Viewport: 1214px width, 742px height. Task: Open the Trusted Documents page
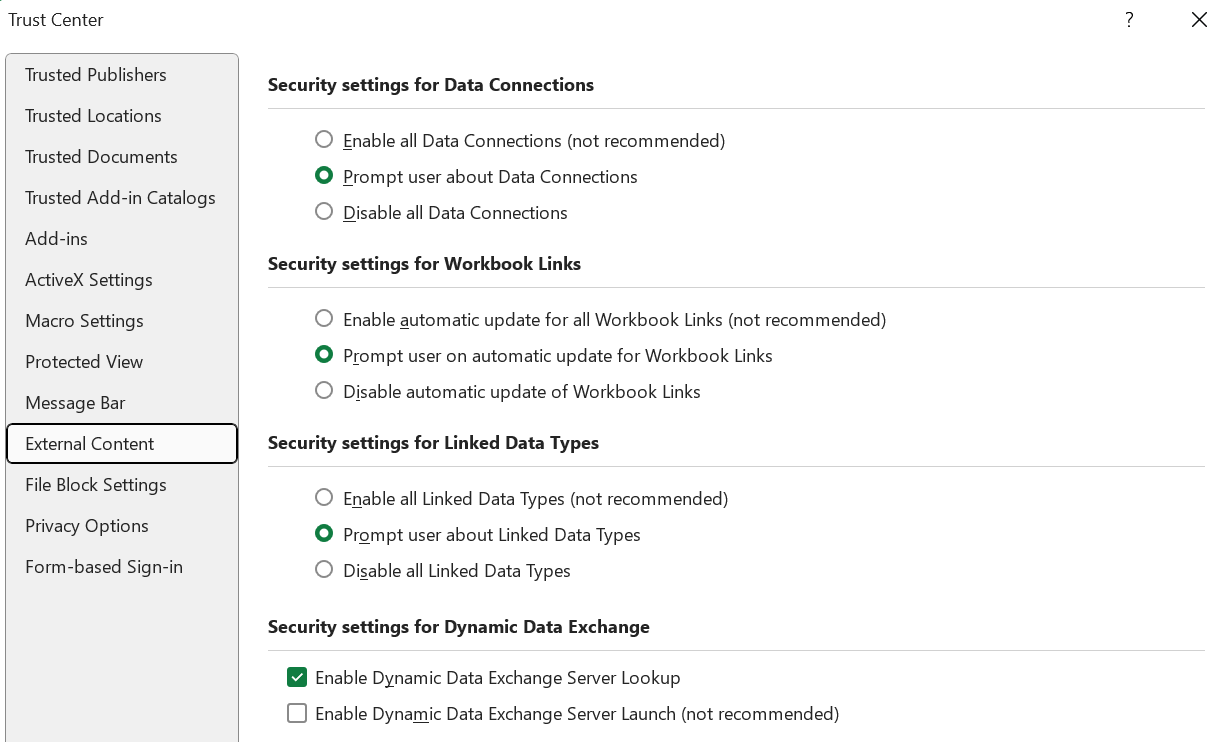coord(101,157)
